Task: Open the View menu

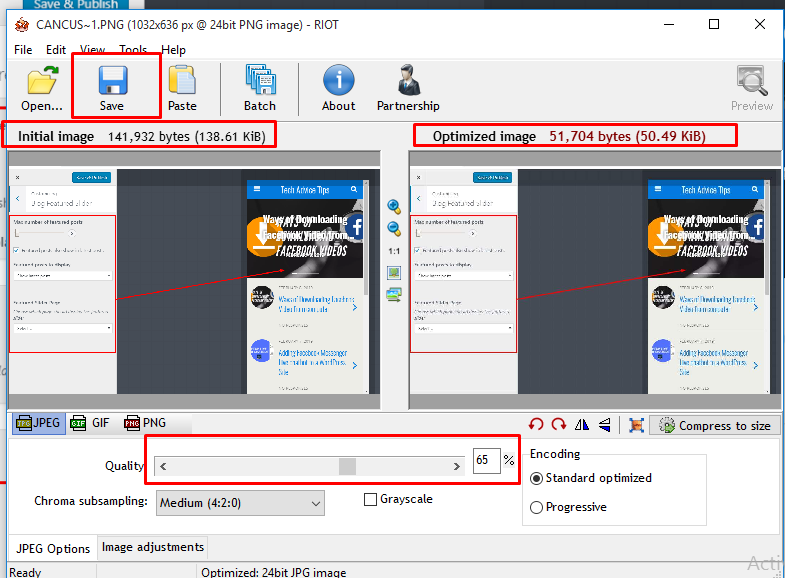Action: [93, 50]
